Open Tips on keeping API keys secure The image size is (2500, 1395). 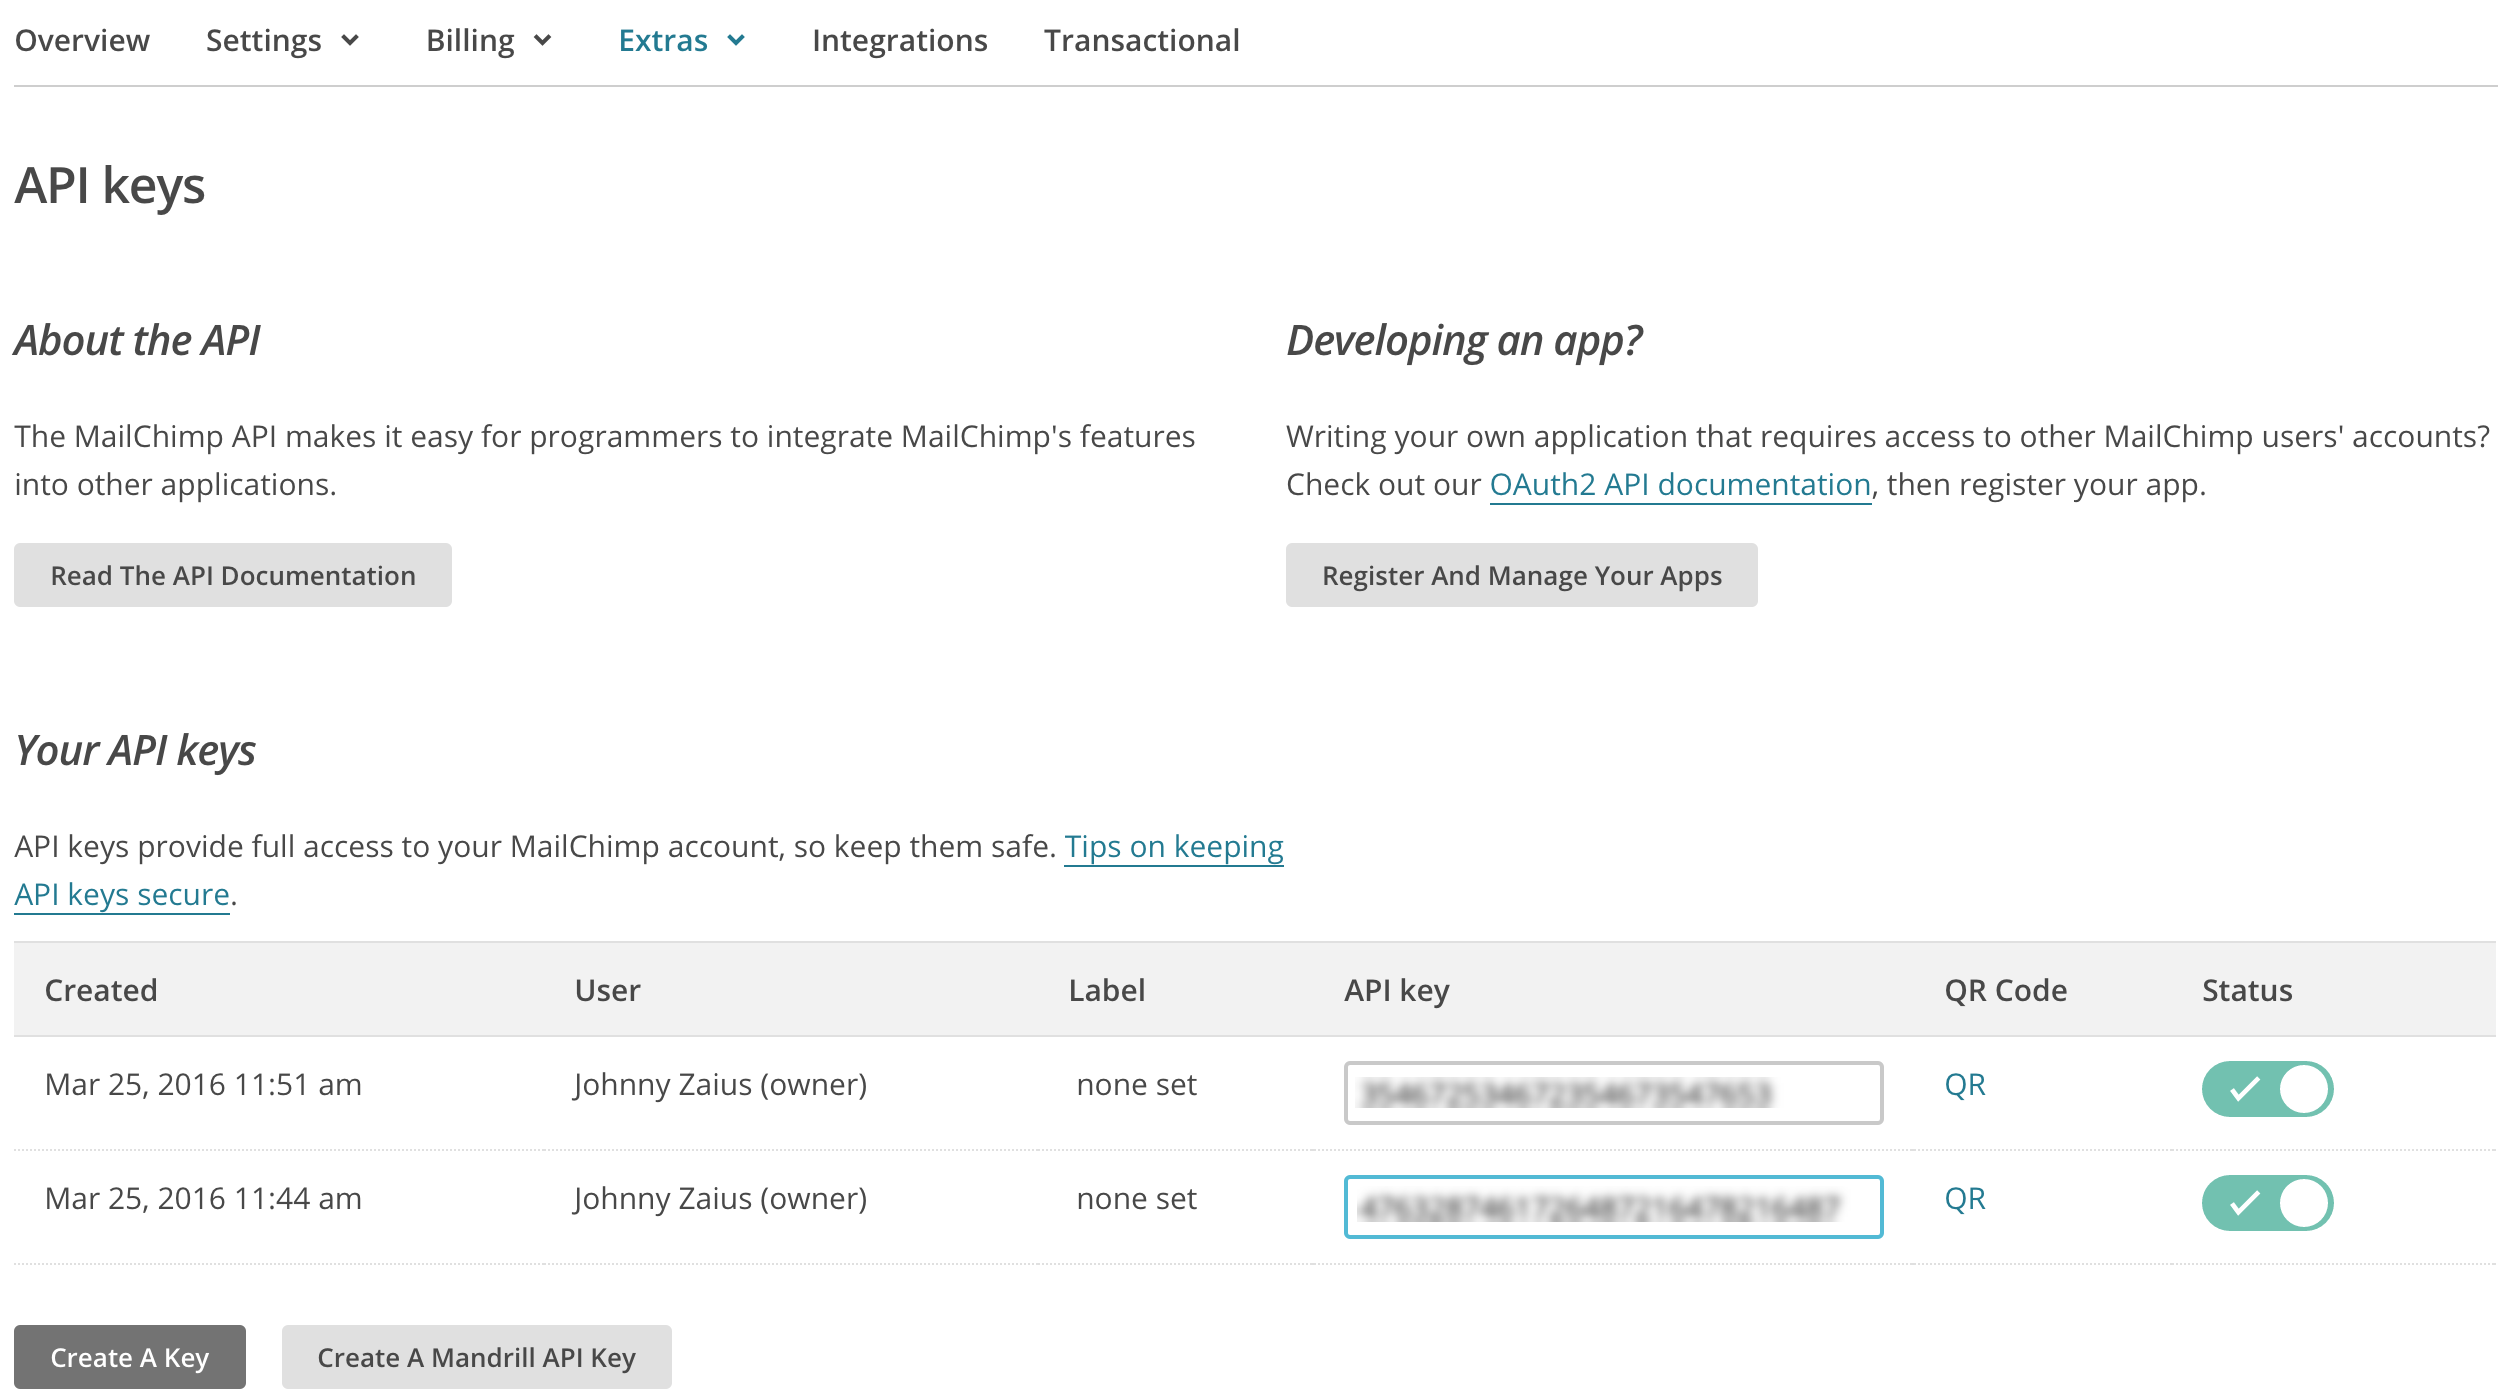(x=1174, y=846)
